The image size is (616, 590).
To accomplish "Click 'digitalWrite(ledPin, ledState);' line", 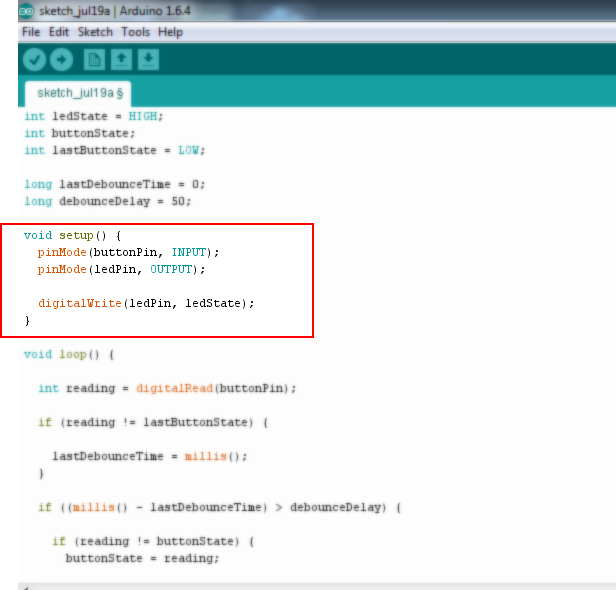I will (146, 303).
